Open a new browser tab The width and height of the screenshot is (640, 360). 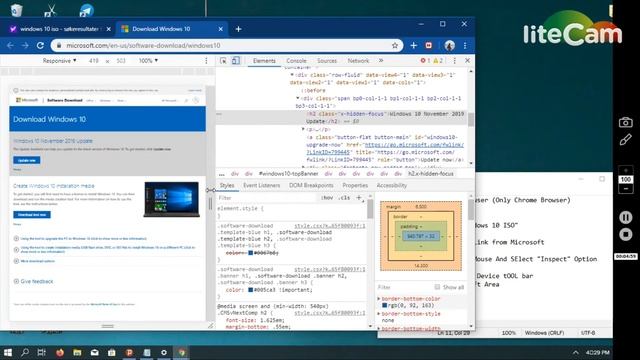pos(238,29)
